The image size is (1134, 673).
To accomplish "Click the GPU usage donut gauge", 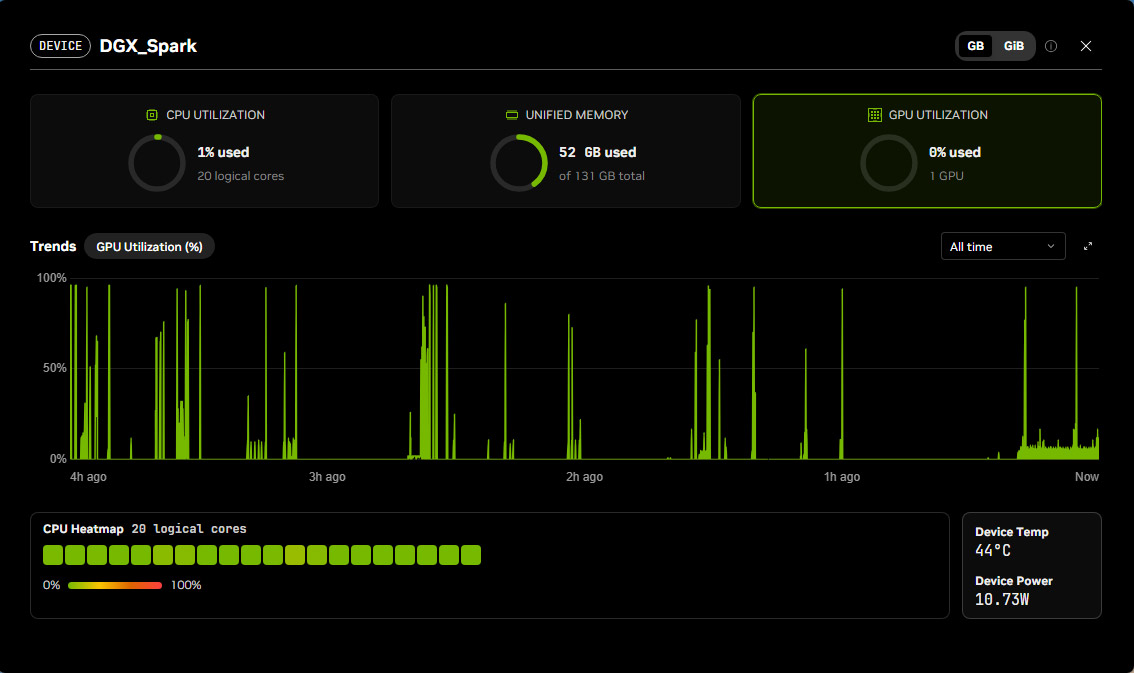I will 889,163.
